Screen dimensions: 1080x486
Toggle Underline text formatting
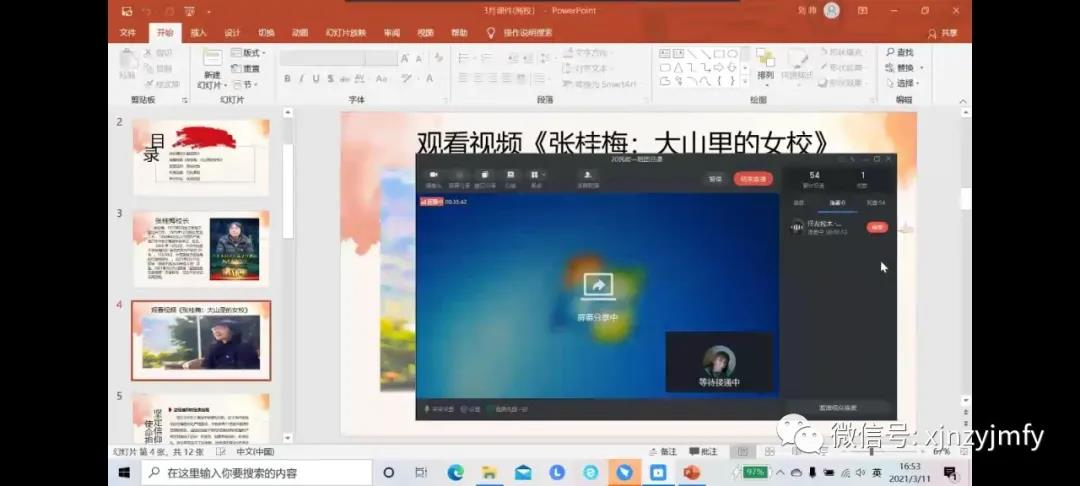[316, 79]
